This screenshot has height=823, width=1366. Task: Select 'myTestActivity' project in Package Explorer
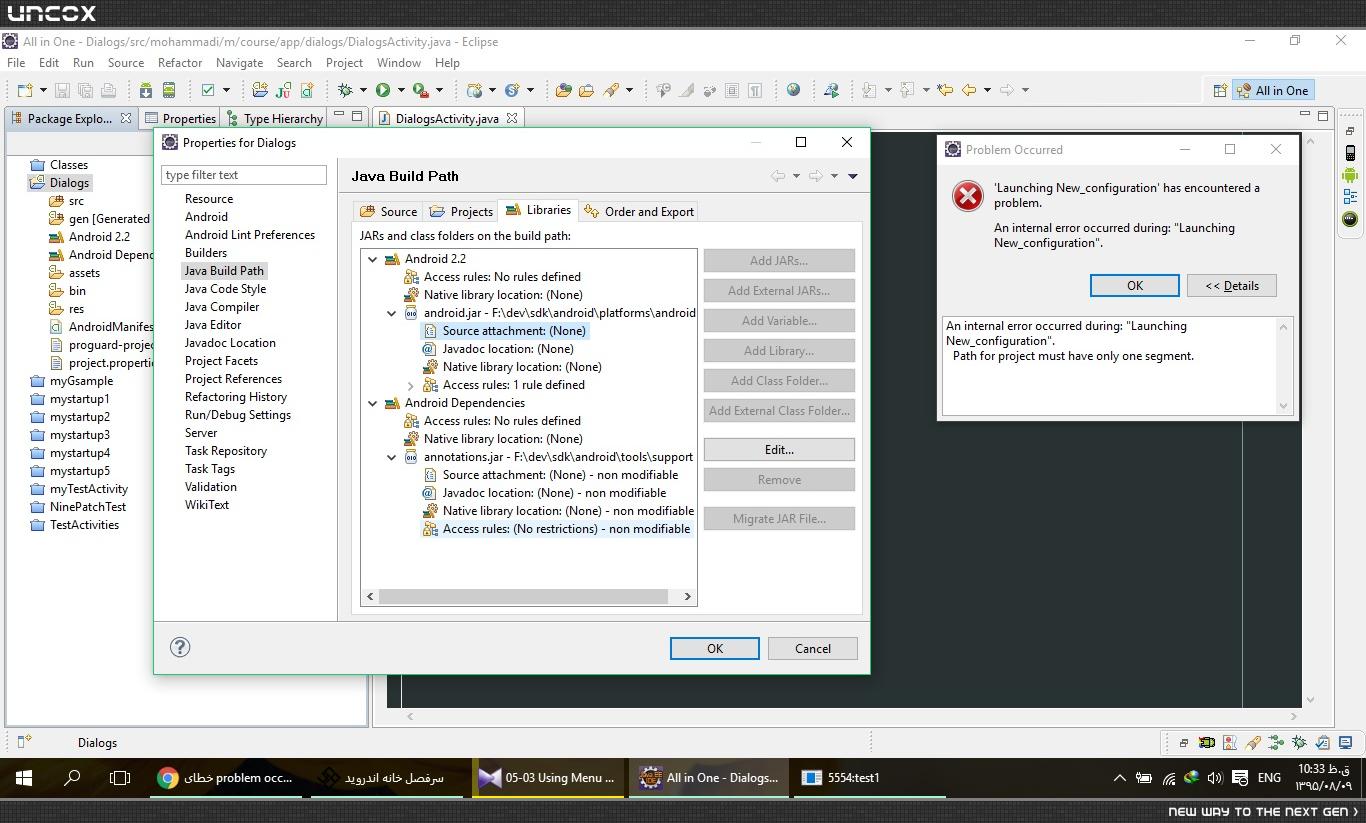point(89,489)
